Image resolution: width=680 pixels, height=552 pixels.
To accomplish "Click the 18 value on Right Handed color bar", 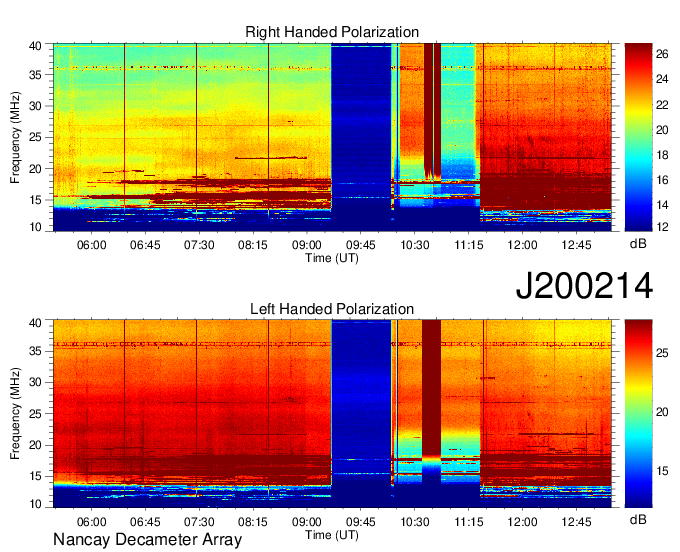I will pos(662,155).
